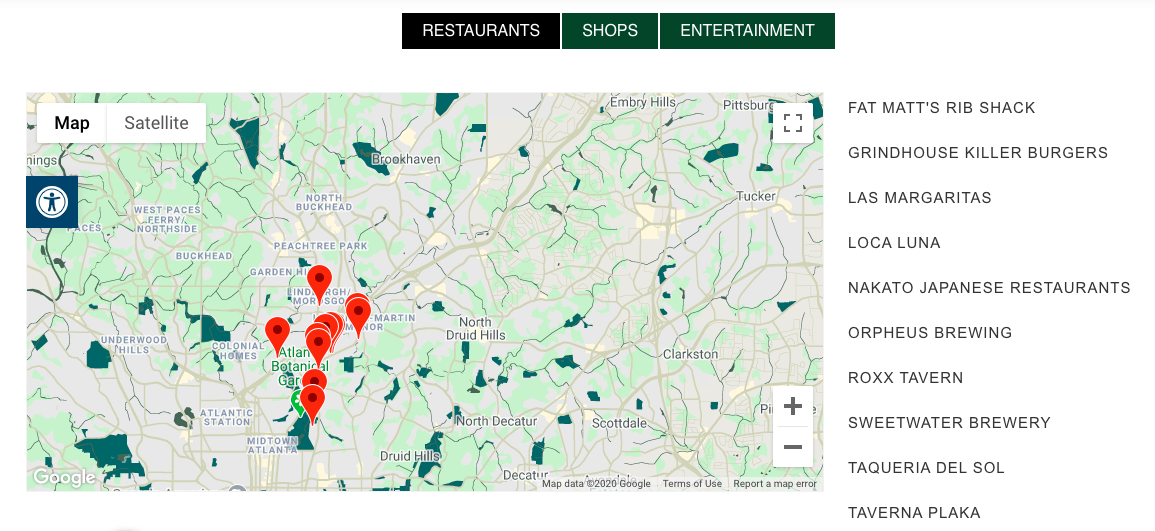The width and height of the screenshot is (1155, 531).
Task: Open Loca Luna listing
Action: (x=894, y=243)
